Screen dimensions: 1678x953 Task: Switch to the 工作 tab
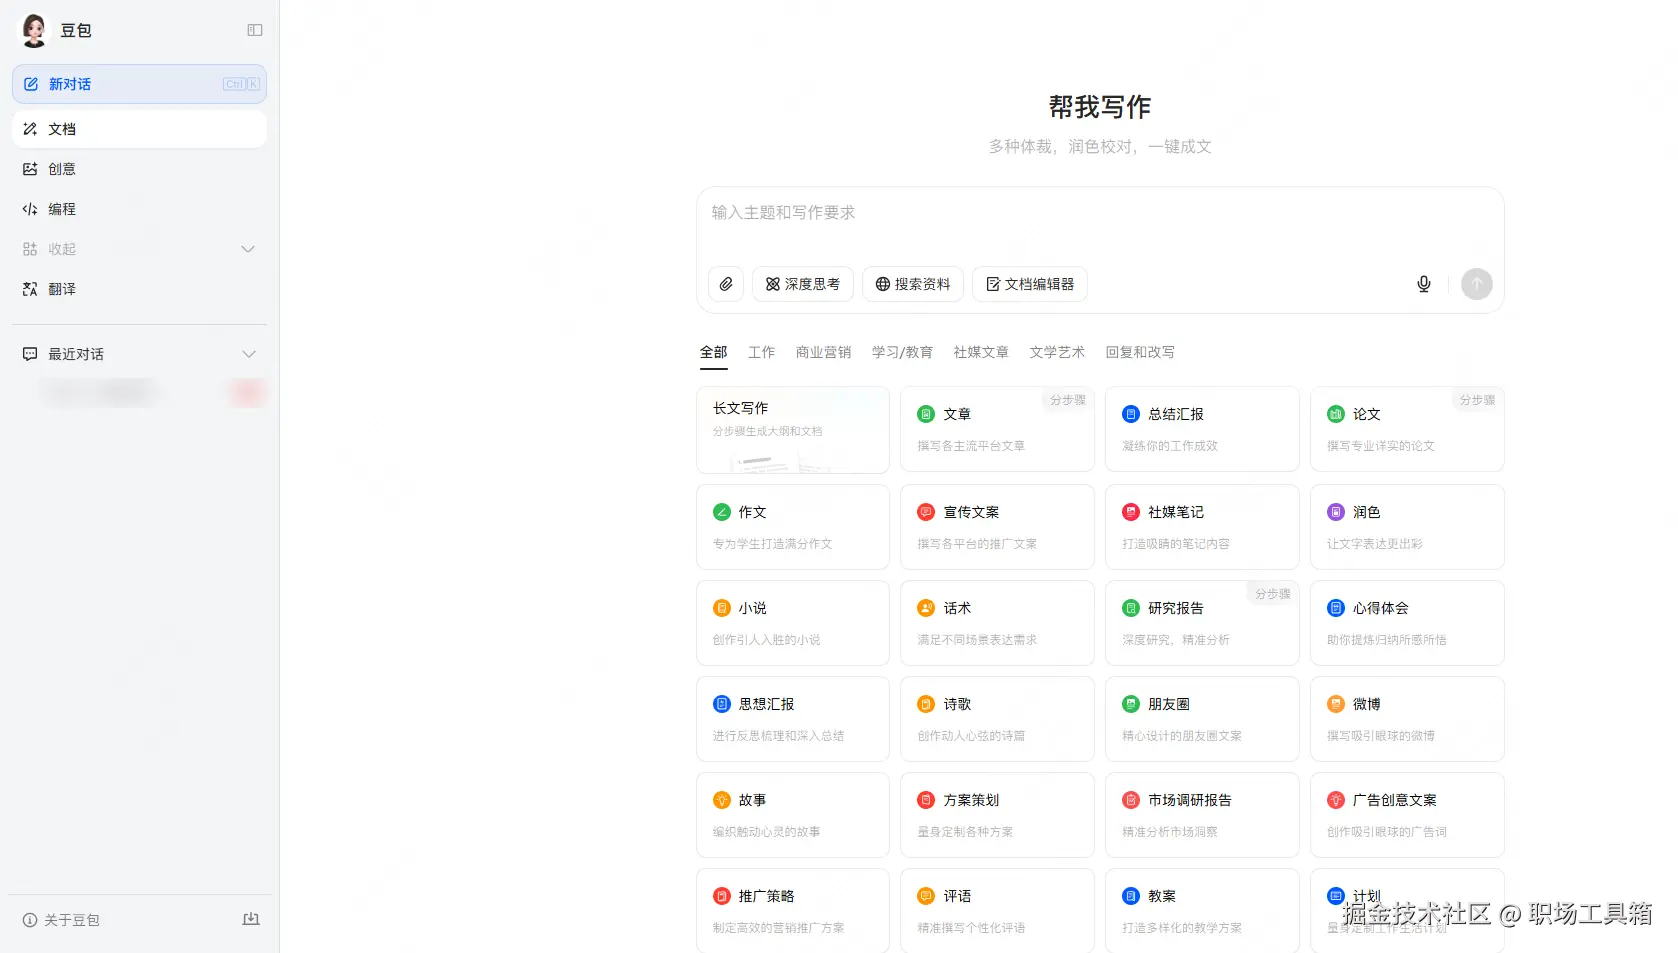[762, 352]
